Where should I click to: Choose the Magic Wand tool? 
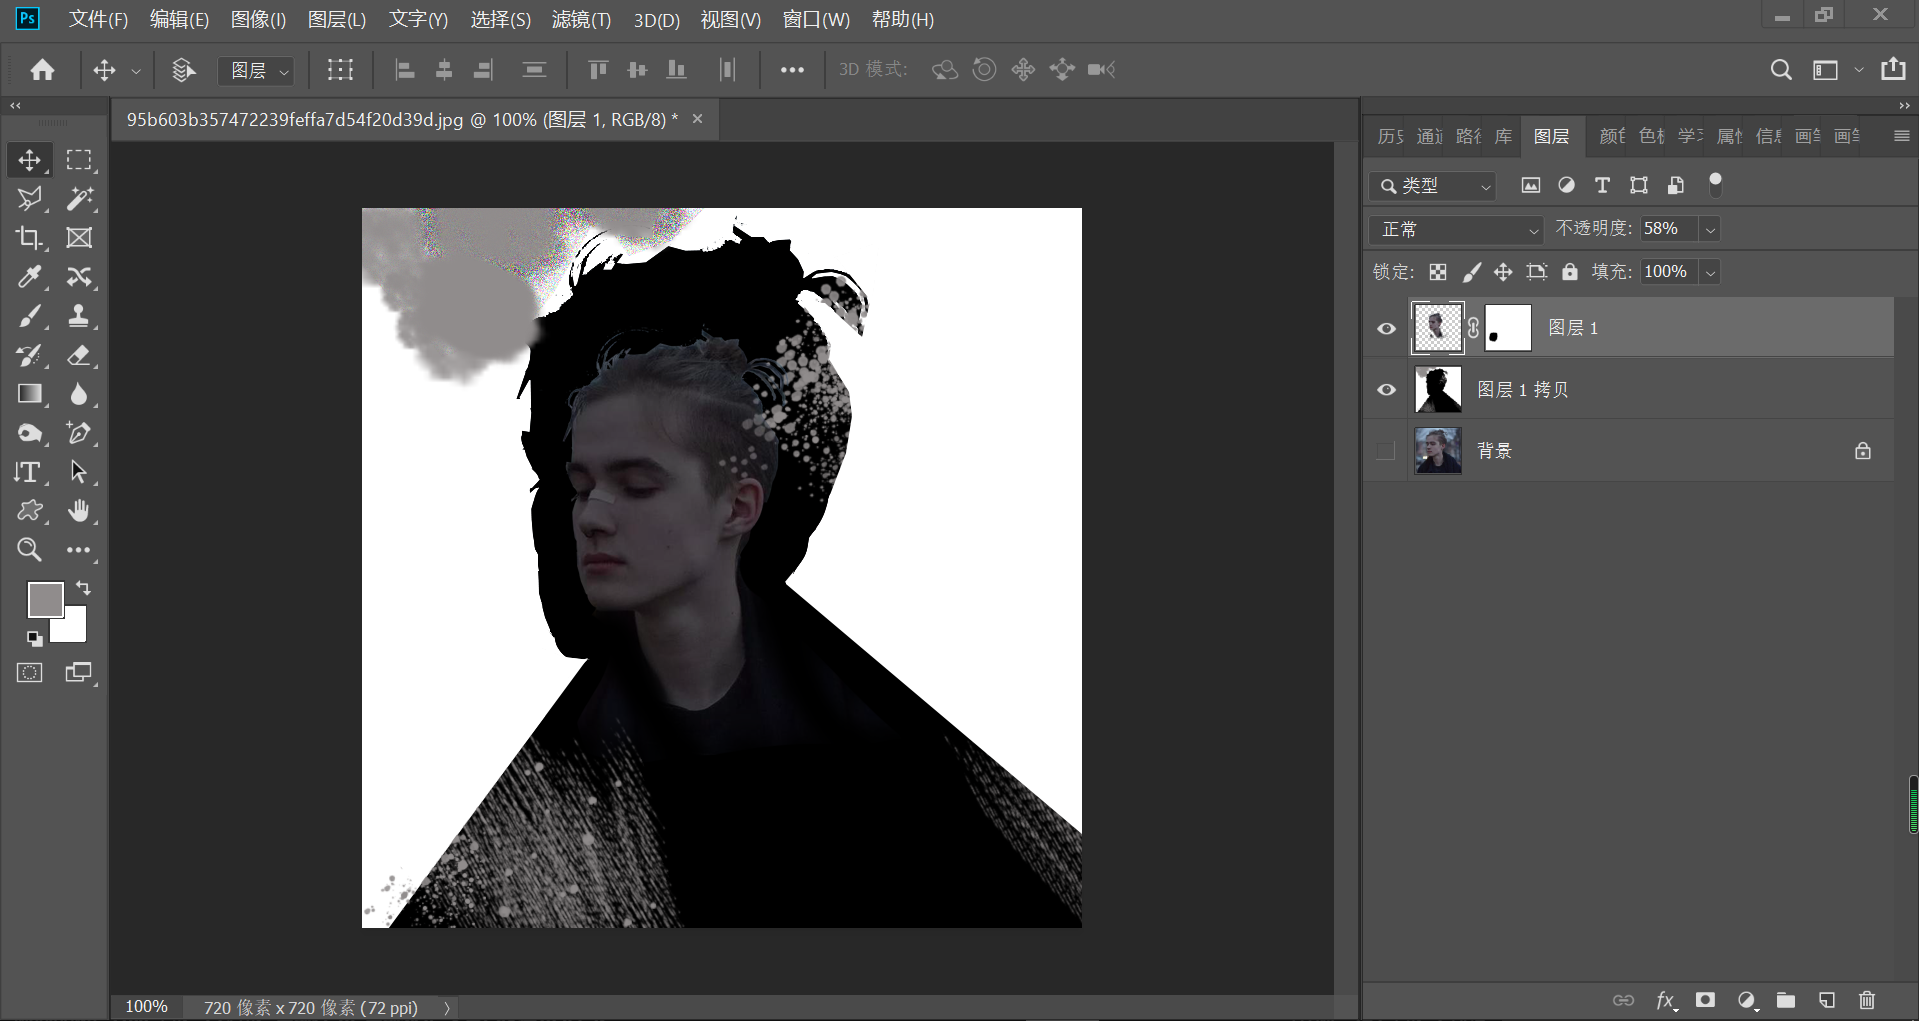pyautogui.click(x=78, y=199)
